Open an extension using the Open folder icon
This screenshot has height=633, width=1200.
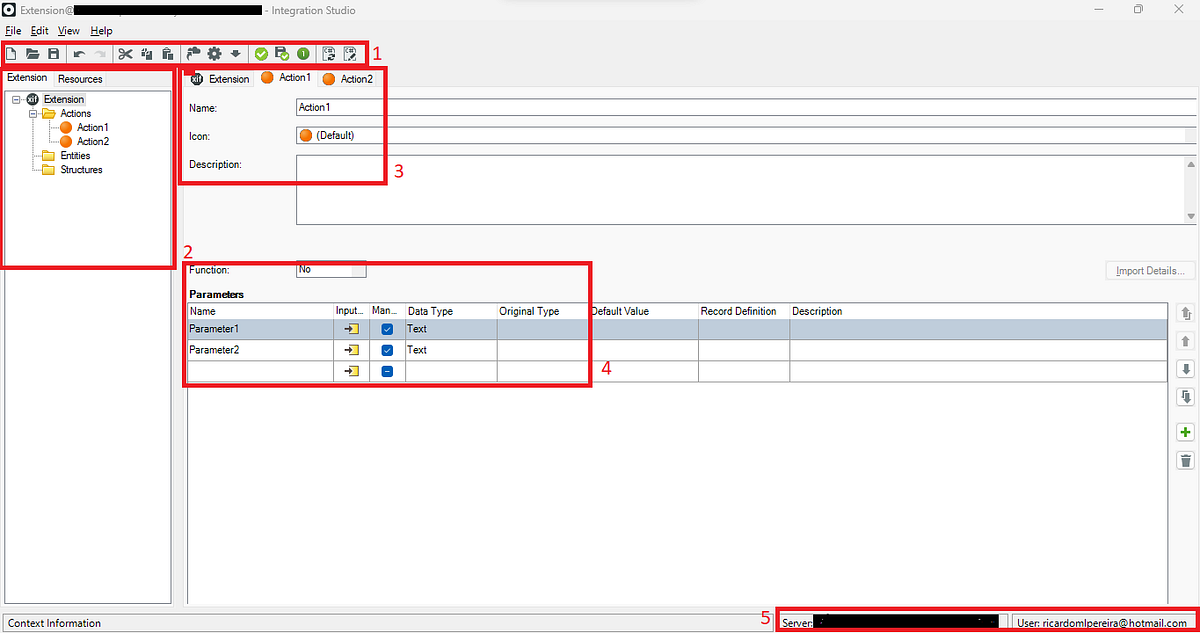coord(32,53)
